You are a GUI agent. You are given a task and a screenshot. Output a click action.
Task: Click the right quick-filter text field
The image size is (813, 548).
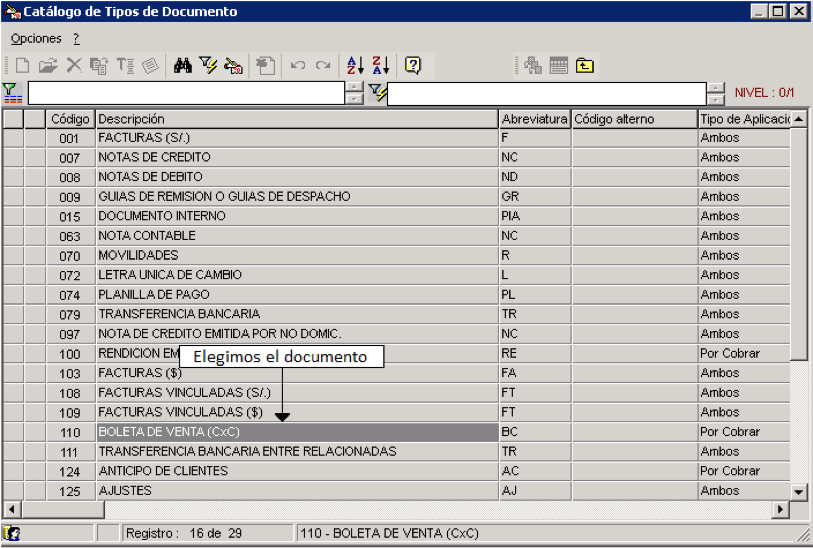(x=546, y=94)
